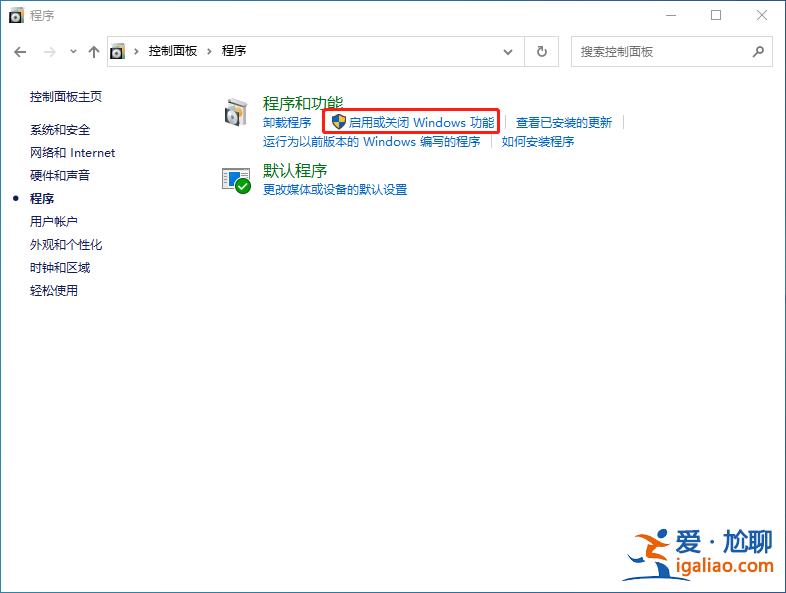
Task: Go up one level with the up arrow
Action: pos(94,52)
